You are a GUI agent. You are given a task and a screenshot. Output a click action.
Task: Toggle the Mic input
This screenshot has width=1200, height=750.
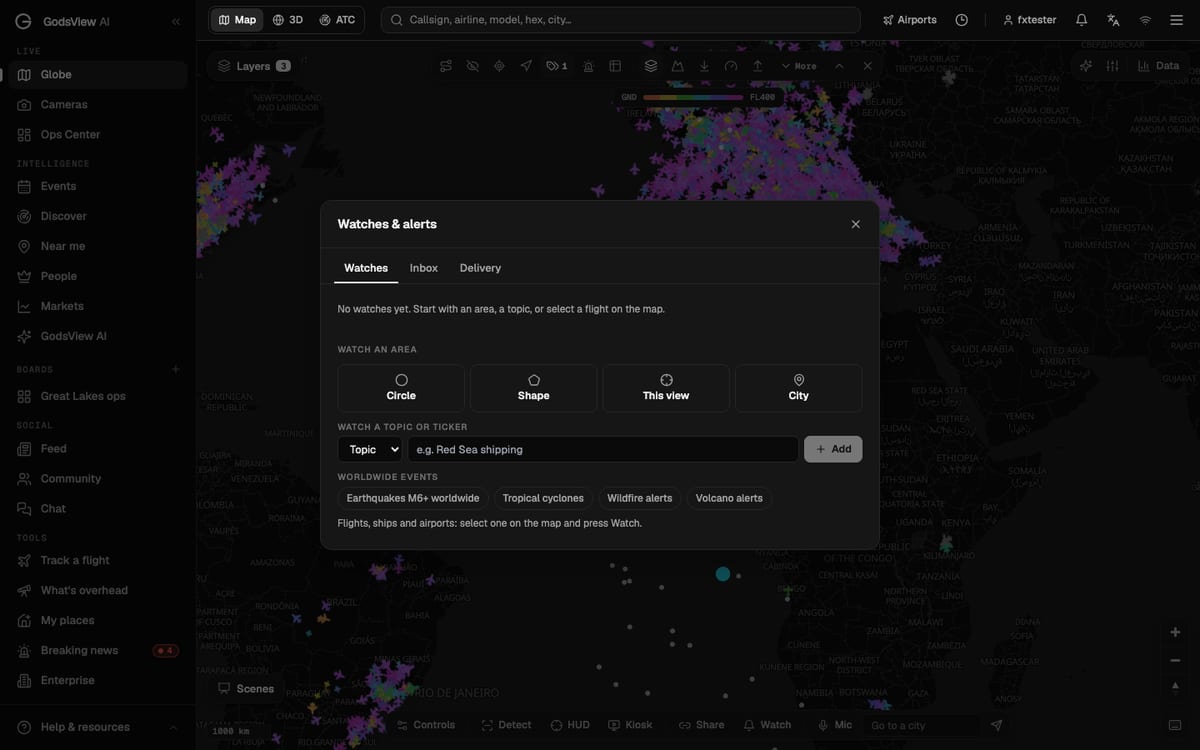coord(835,725)
